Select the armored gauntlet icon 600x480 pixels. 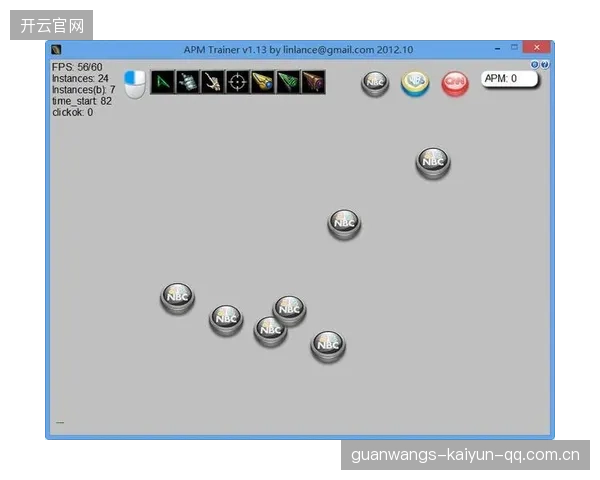(x=188, y=82)
